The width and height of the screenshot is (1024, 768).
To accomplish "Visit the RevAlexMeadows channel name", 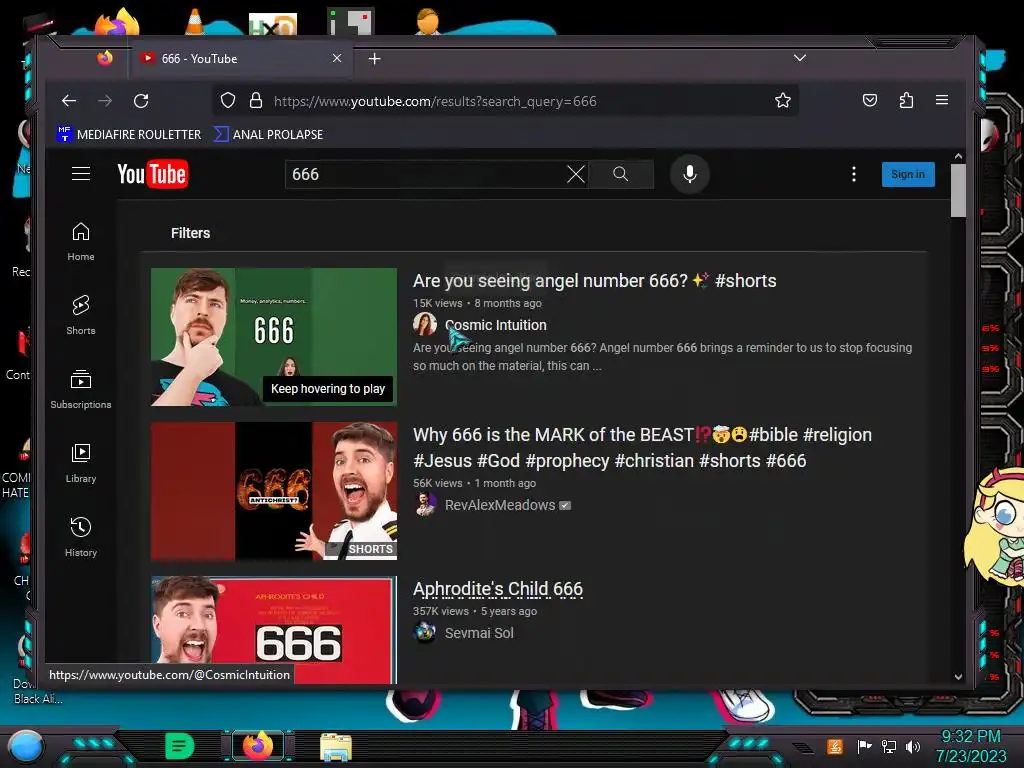I will click(x=500, y=505).
